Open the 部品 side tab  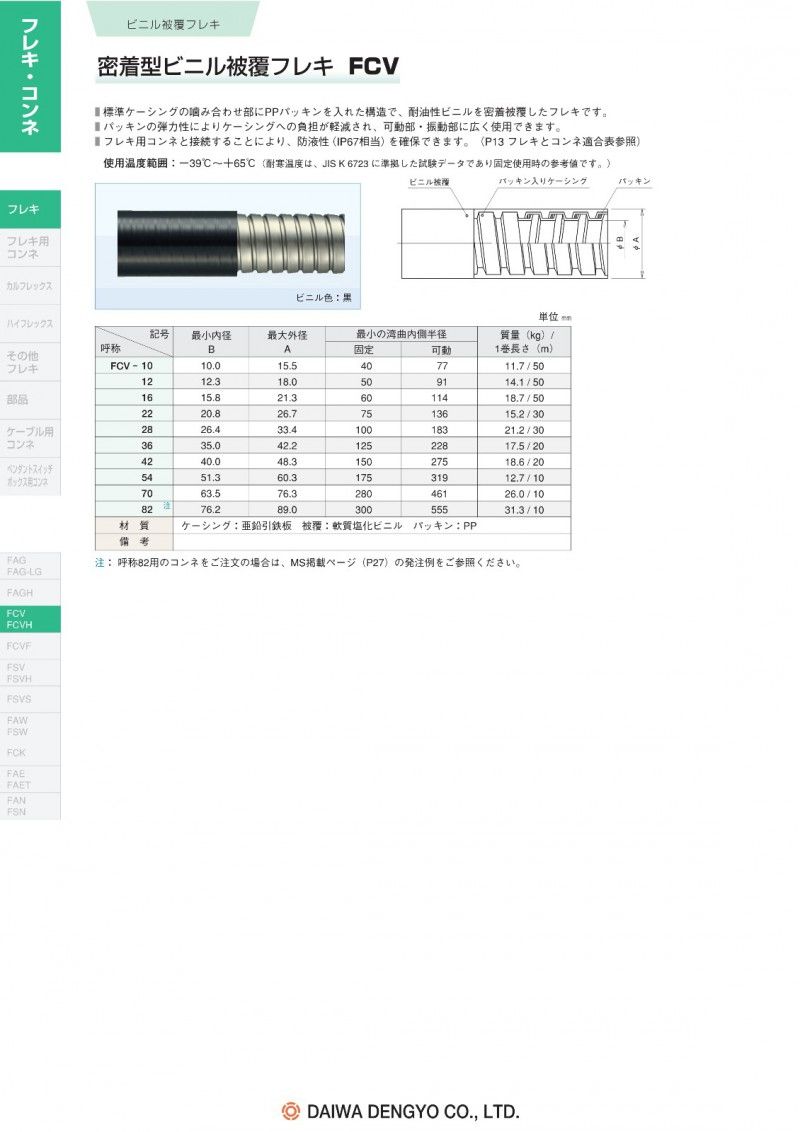[x=30, y=399]
